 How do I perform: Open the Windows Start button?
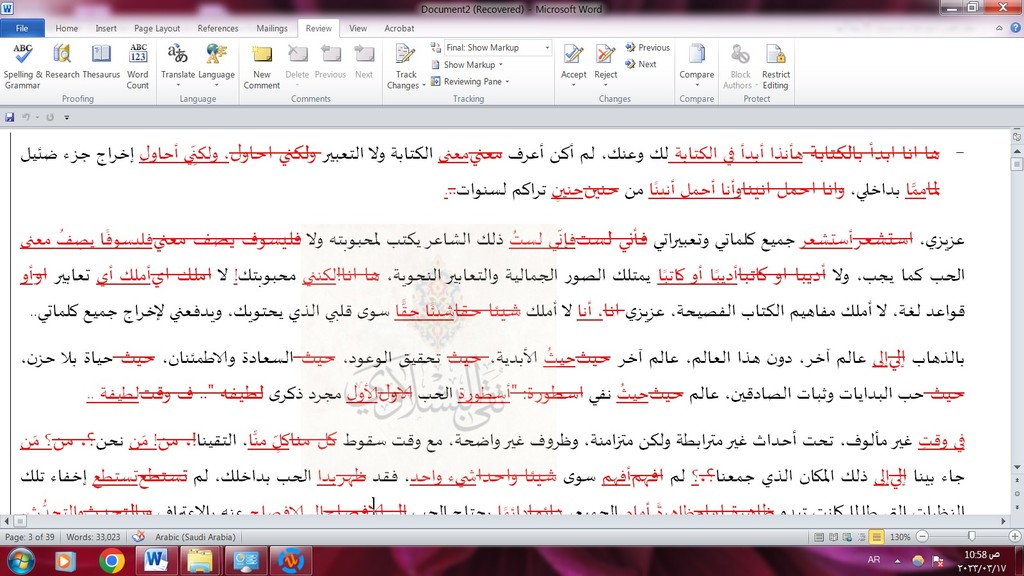21,561
